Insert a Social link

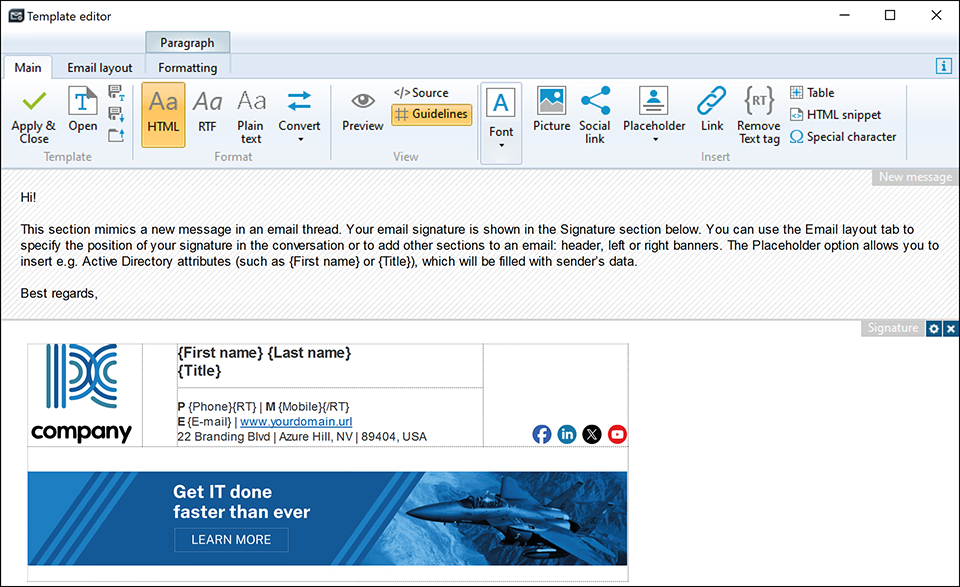595,112
